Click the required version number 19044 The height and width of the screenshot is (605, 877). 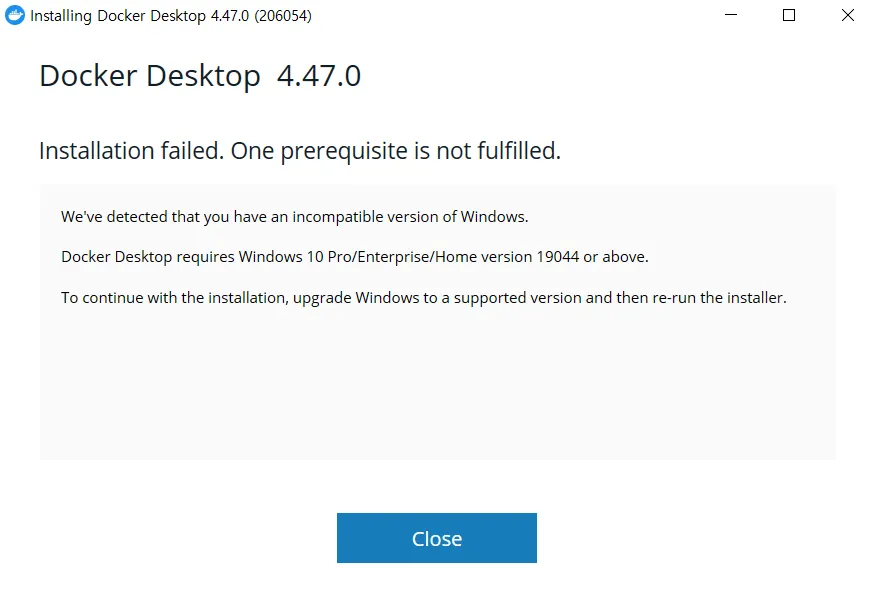(558, 257)
